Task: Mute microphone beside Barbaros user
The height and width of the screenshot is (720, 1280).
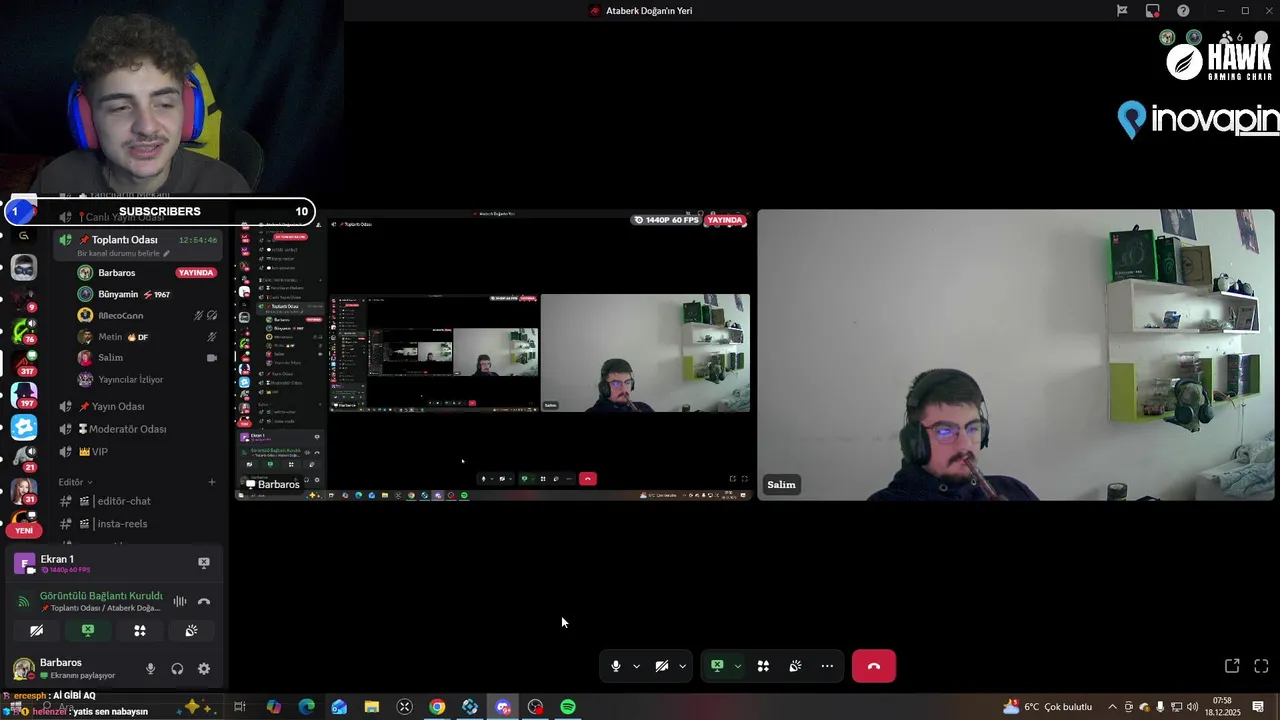Action: tap(151, 669)
